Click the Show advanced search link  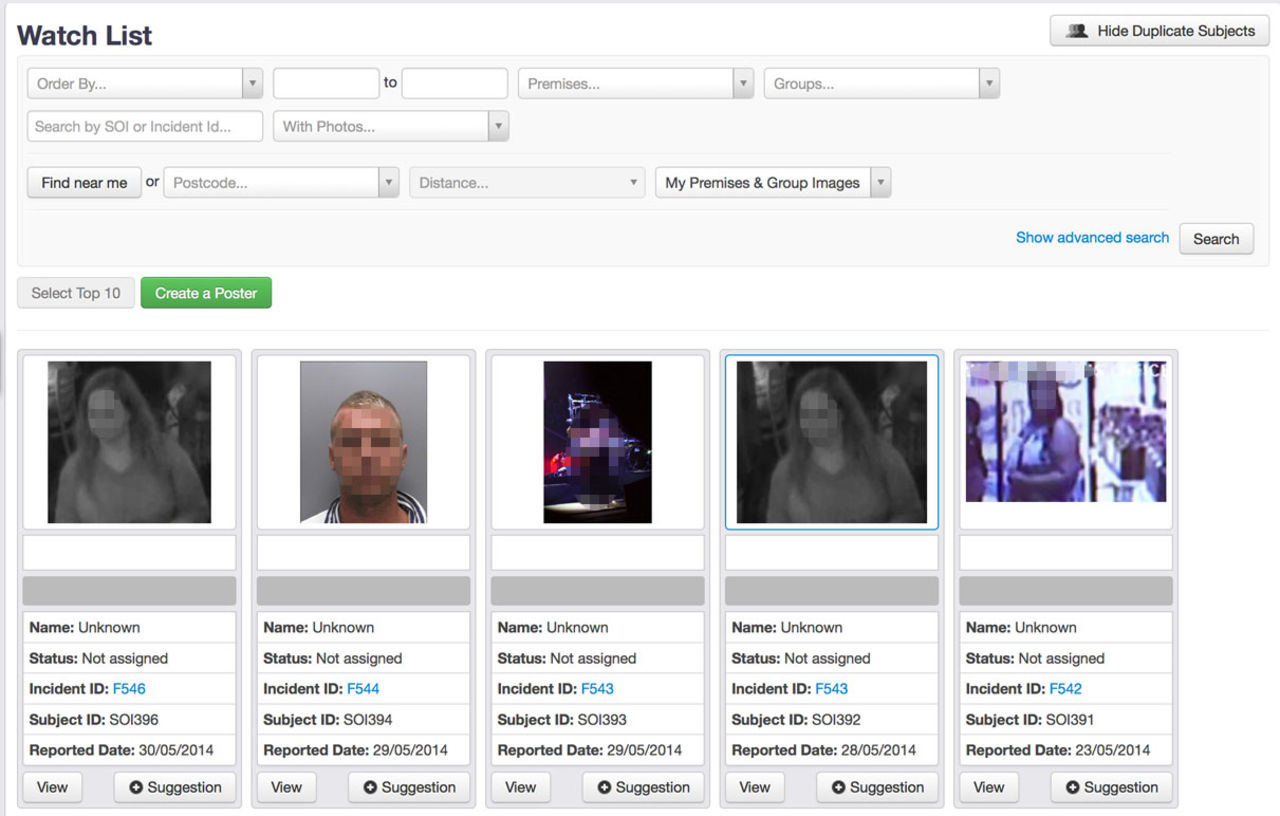(x=1092, y=238)
